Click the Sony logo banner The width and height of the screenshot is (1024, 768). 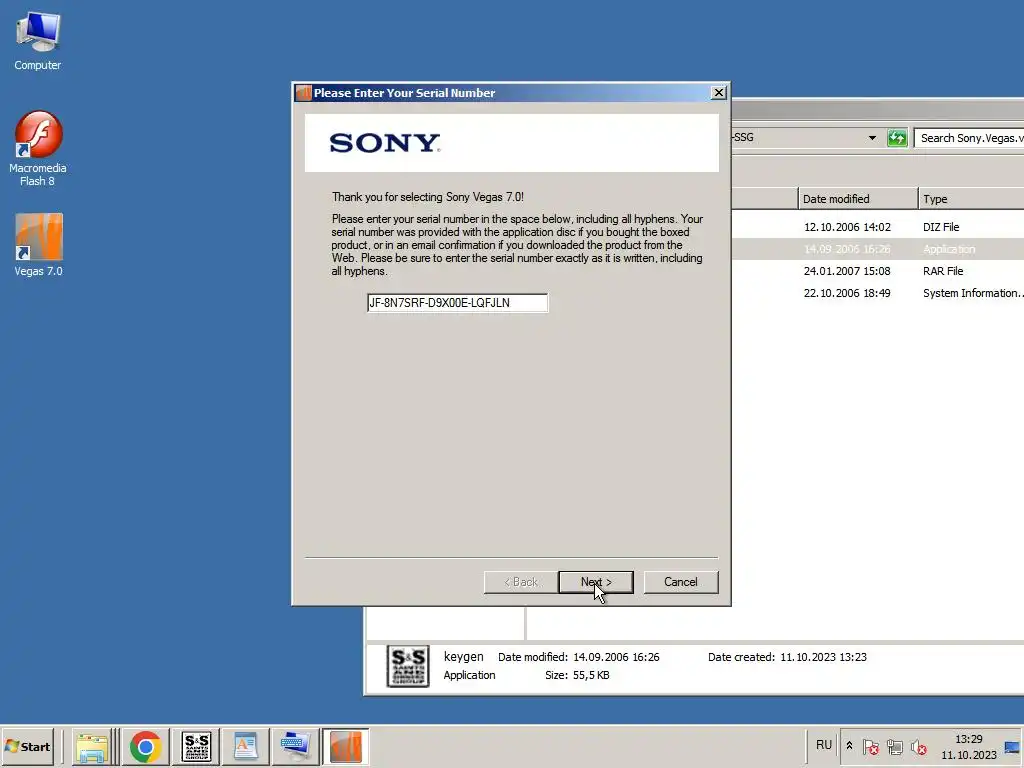pyautogui.click(x=511, y=143)
